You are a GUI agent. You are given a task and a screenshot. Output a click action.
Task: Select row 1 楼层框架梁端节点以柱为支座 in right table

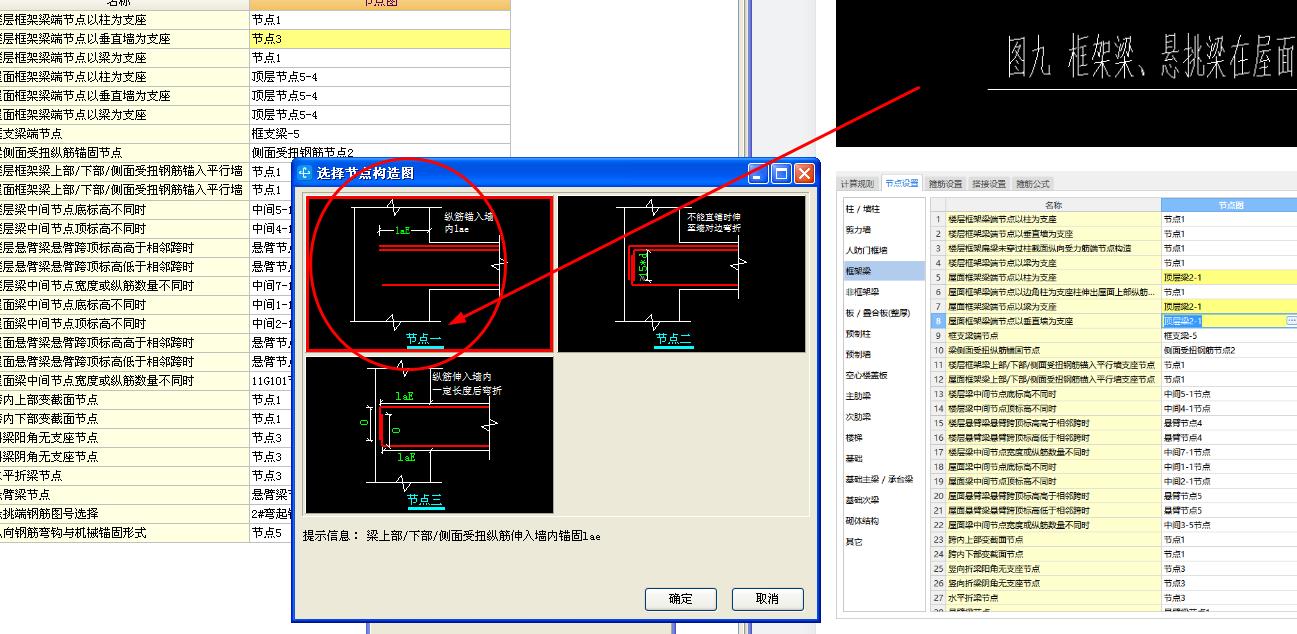(x=1053, y=219)
